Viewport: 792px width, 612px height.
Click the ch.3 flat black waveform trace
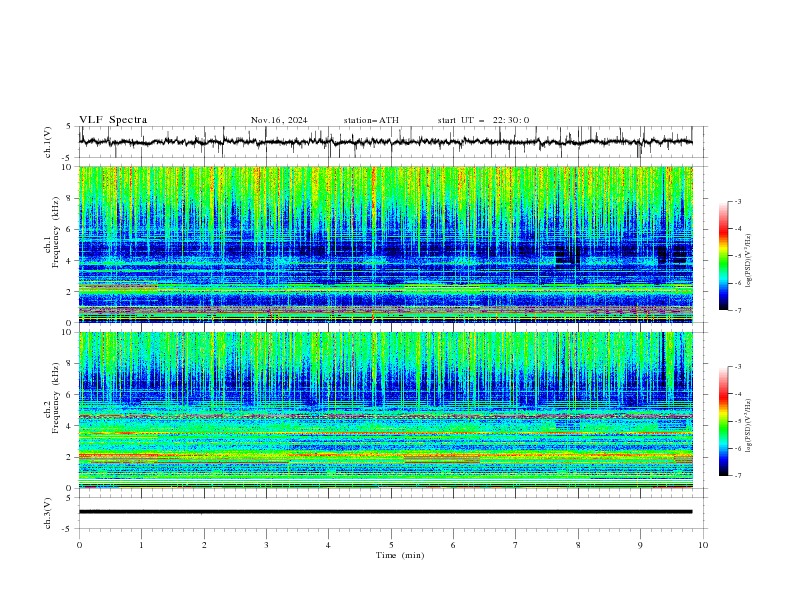coord(385,512)
